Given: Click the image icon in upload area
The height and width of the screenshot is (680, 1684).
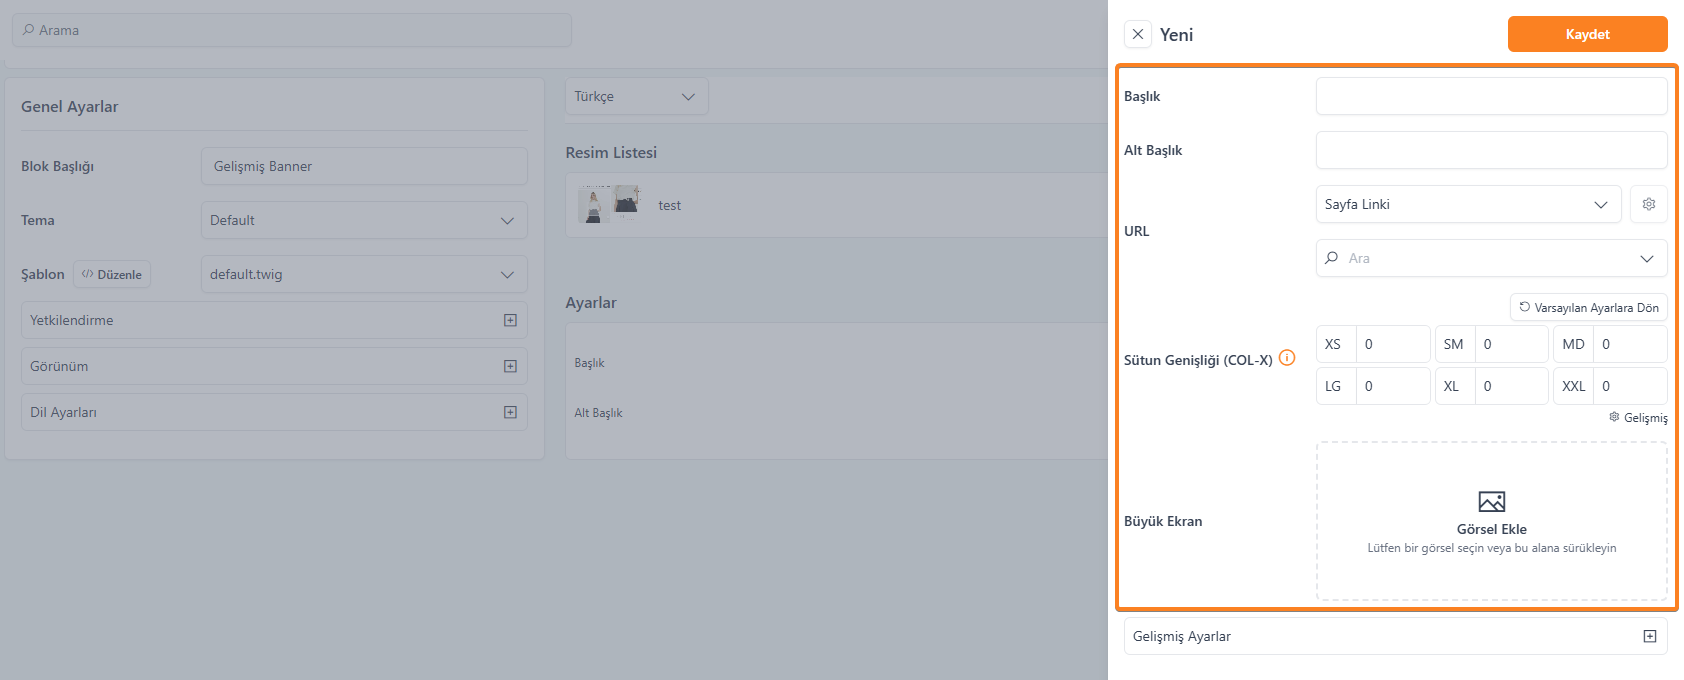Looking at the screenshot, I should pyautogui.click(x=1491, y=501).
